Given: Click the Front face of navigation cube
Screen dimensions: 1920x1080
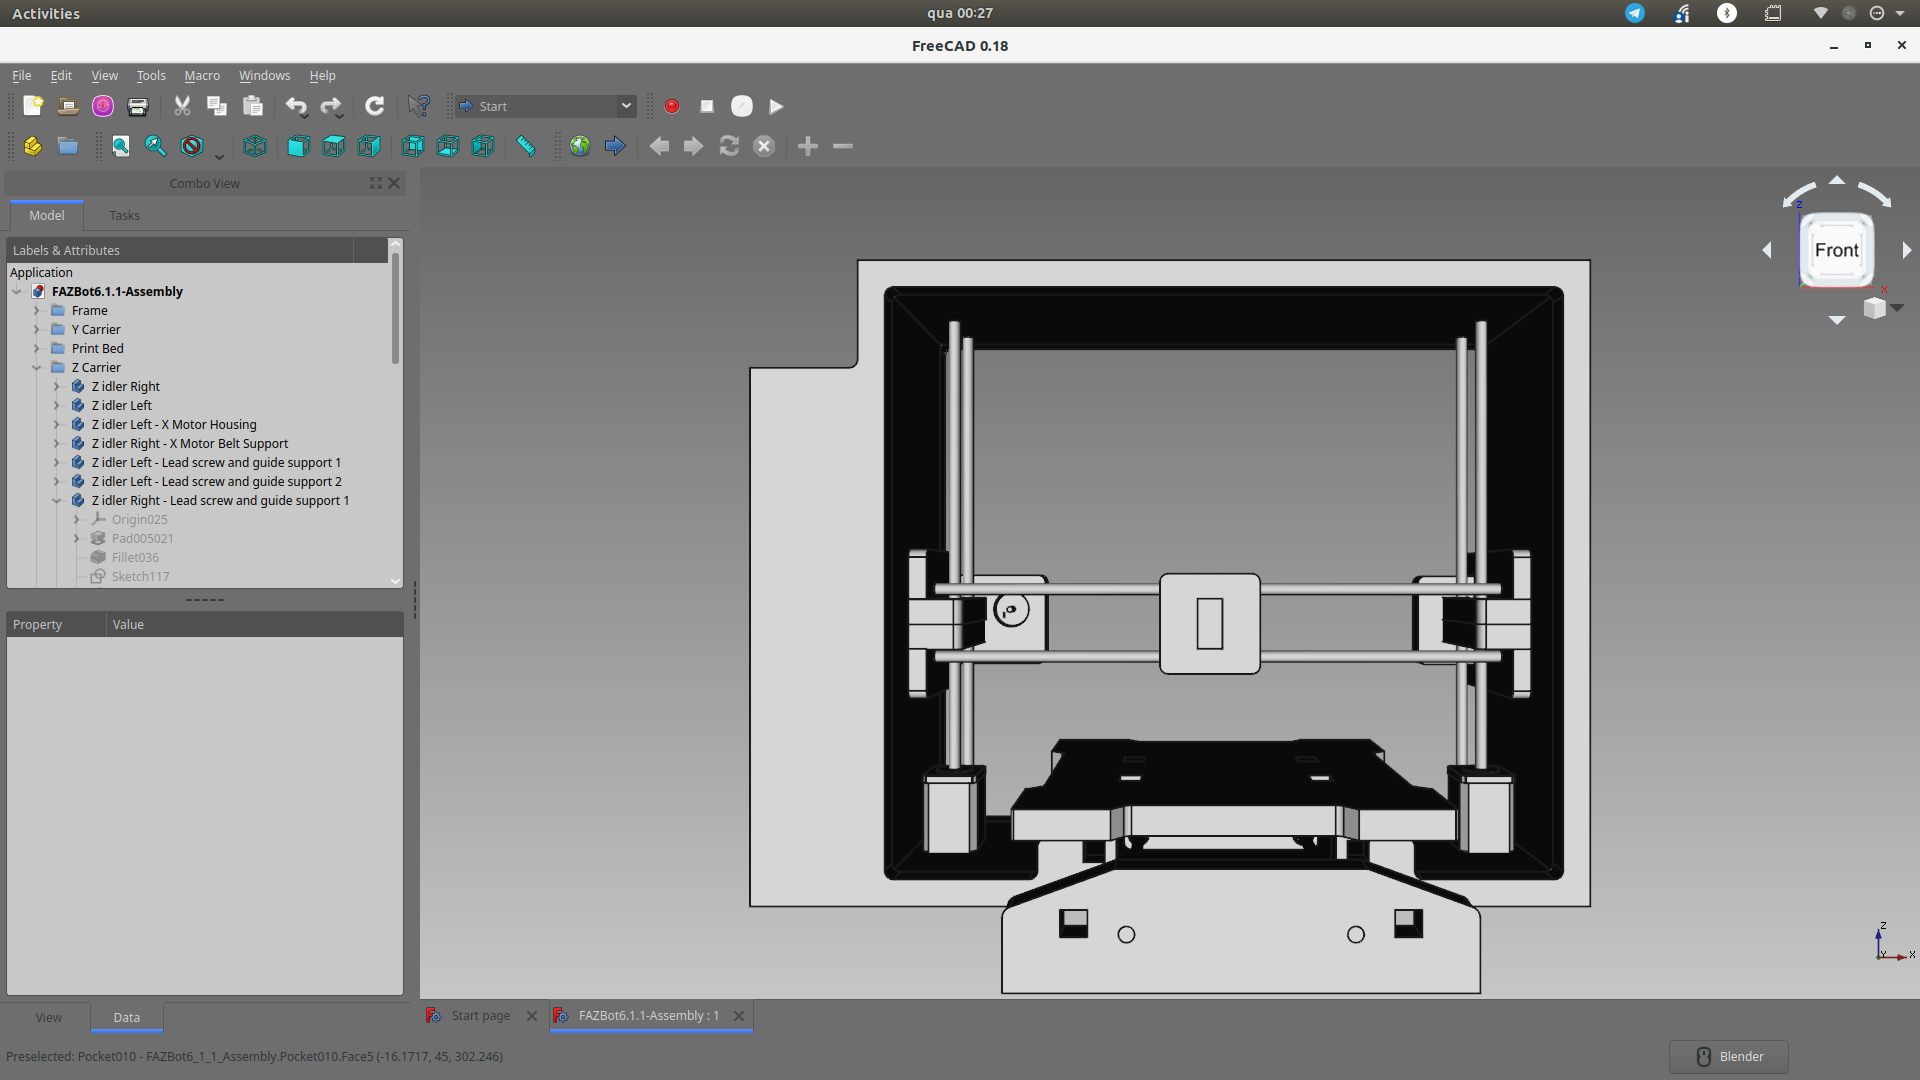Looking at the screenshot, I should [x=1836, y=250].
